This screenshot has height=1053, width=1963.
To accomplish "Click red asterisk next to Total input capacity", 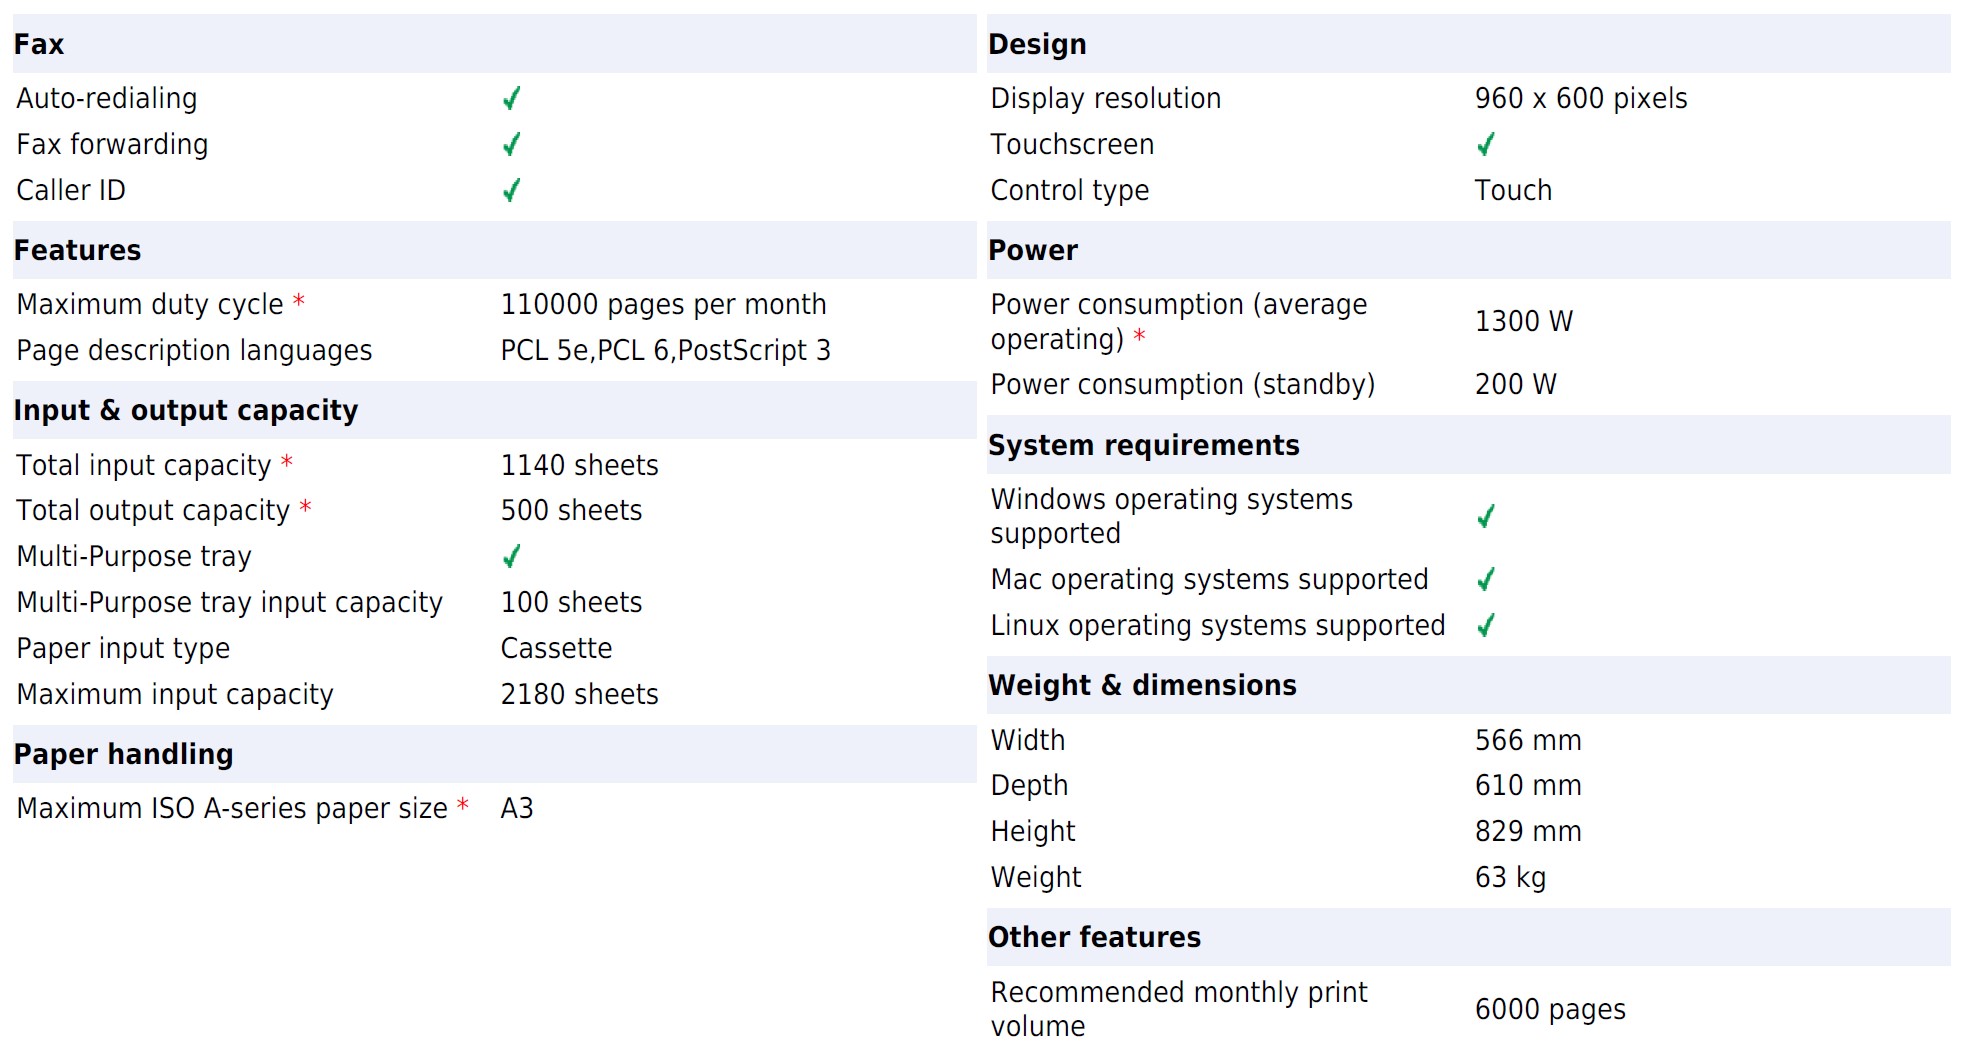I will click(x=286, y=462).
